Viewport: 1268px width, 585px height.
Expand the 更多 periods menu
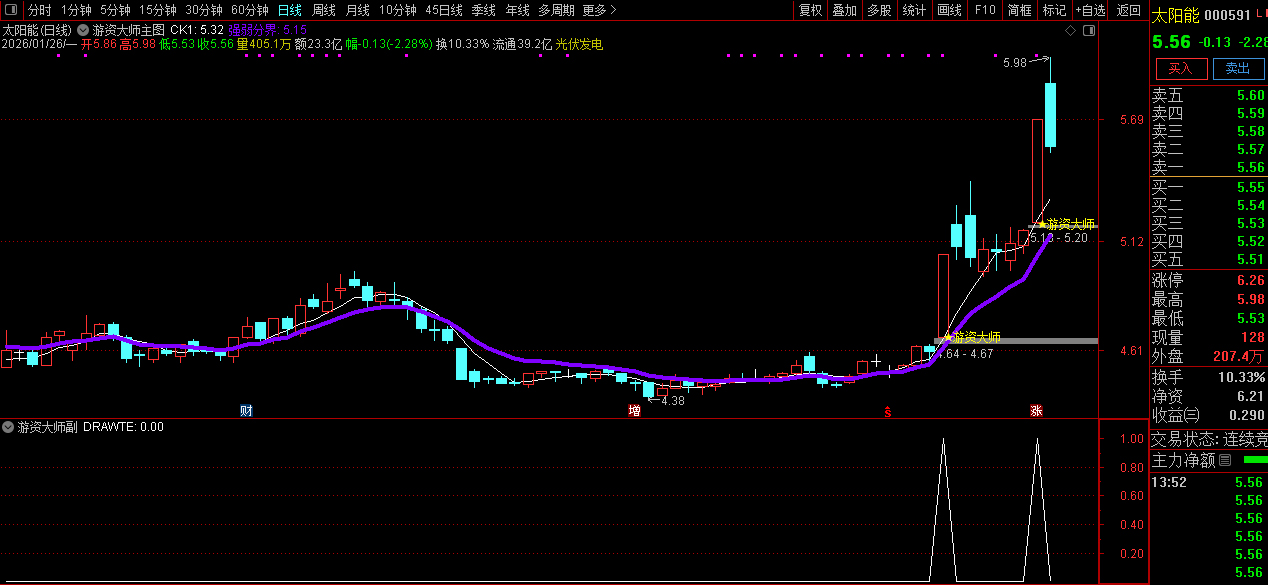pyautogui.click(x=598, y=10)
